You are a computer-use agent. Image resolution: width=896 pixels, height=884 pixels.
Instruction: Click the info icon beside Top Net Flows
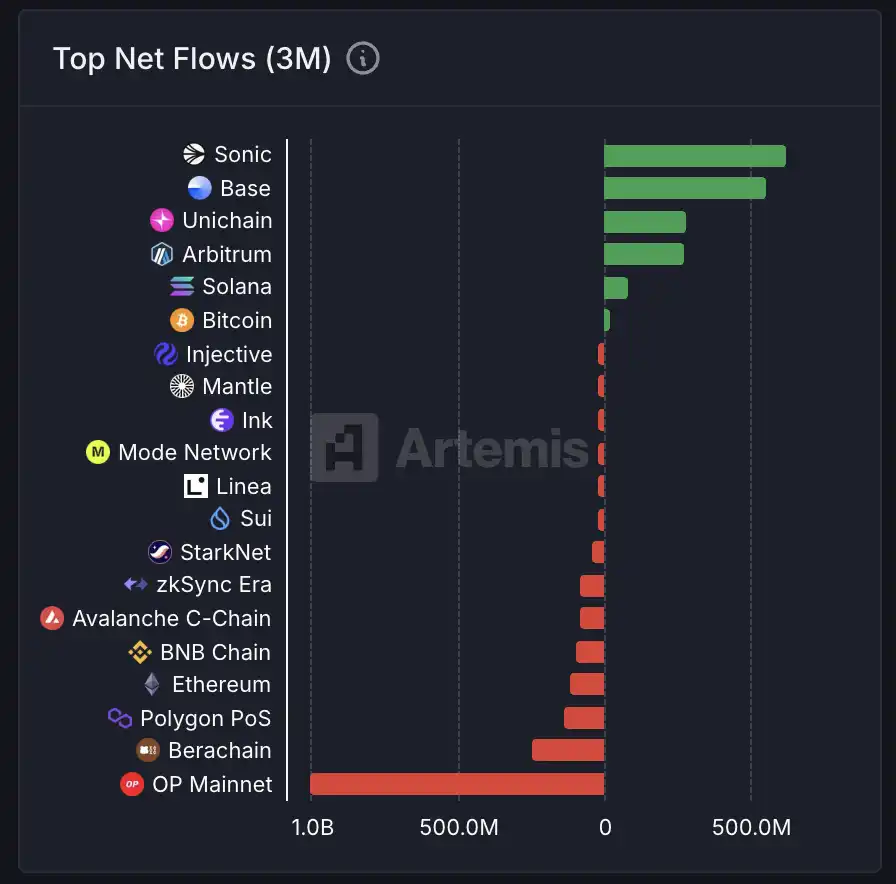[363, 59]
